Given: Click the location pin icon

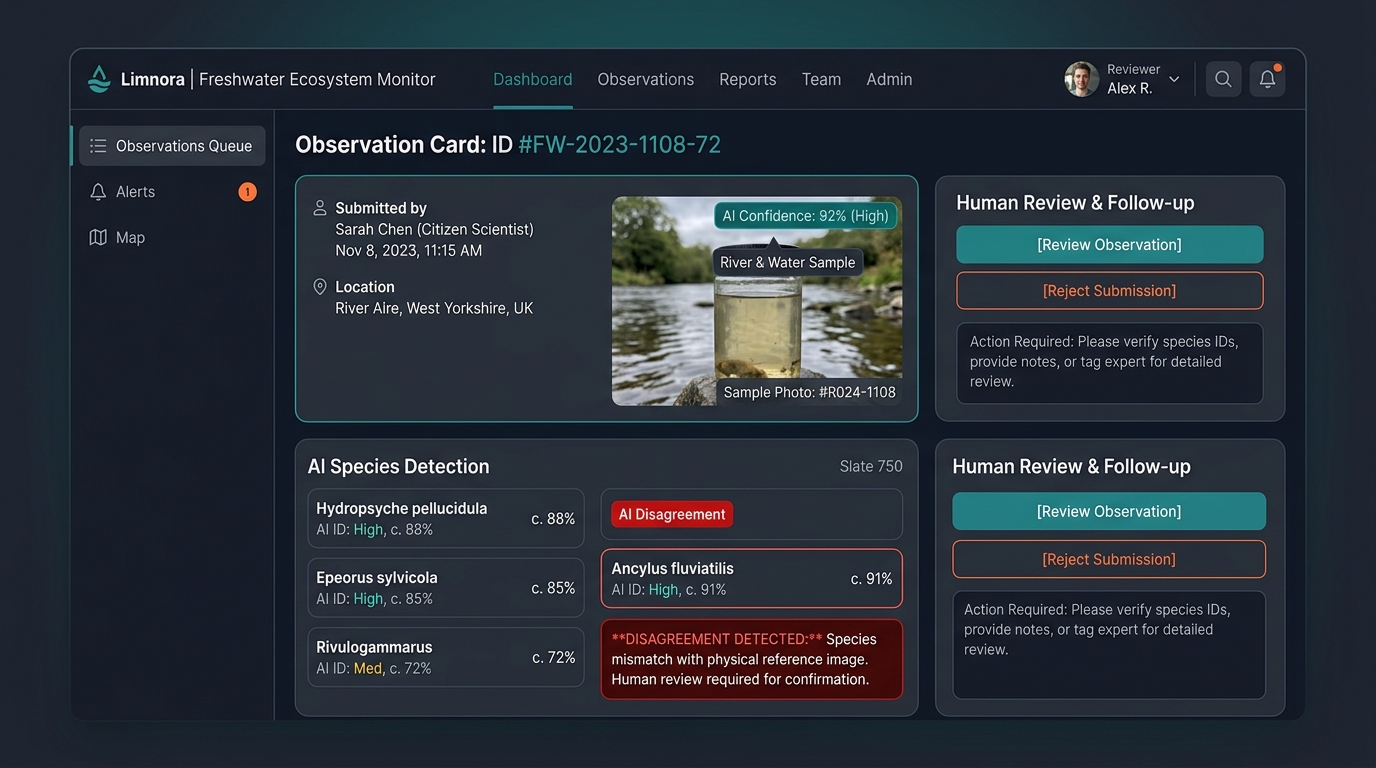Looking at the screenshot, I should point(320,287).
